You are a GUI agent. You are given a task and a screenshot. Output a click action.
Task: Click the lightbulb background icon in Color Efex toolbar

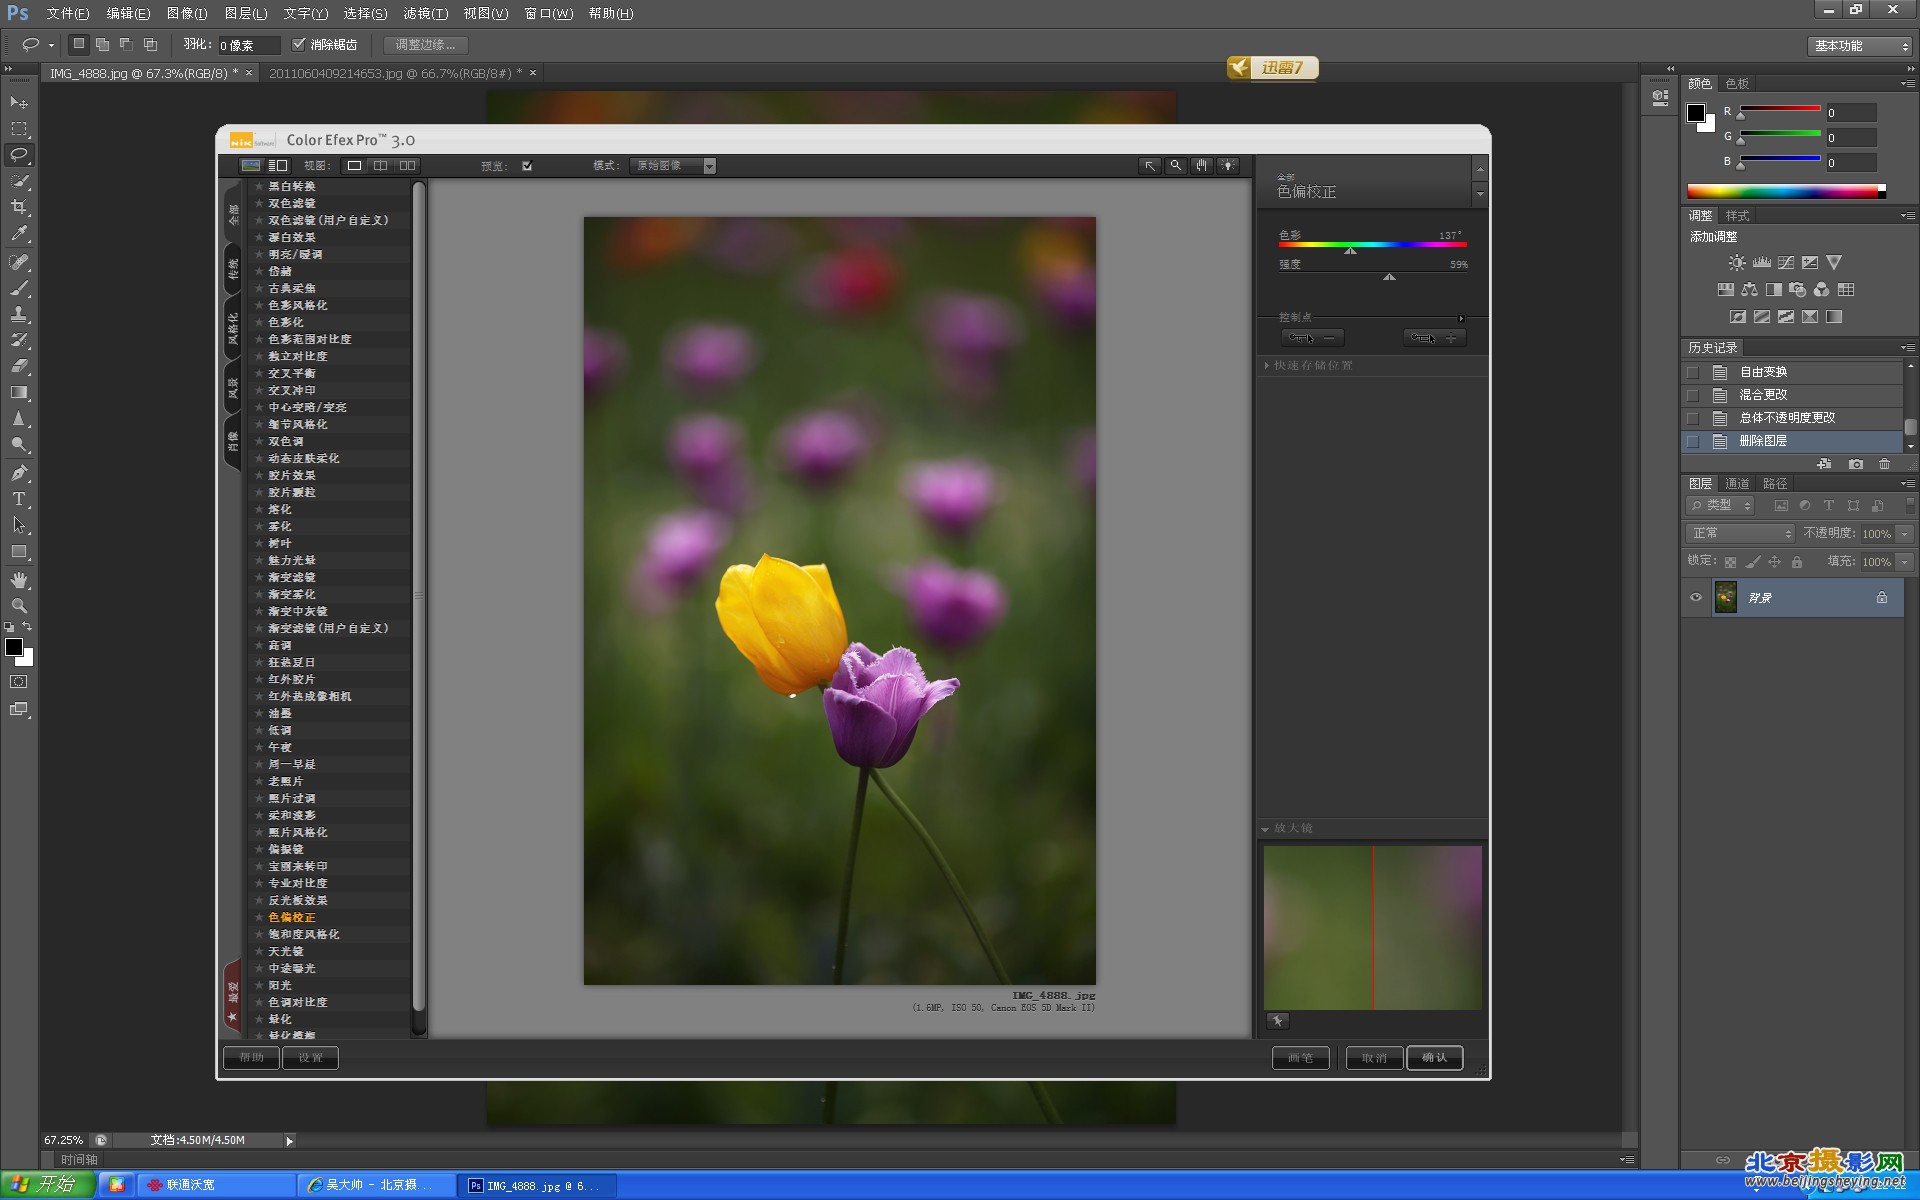[x=1228, y=166]
